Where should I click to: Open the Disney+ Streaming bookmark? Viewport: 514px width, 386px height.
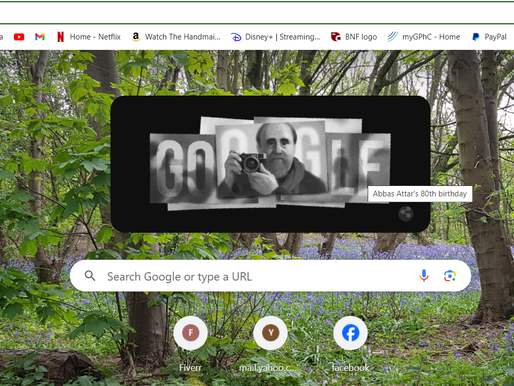coord(276,37)
